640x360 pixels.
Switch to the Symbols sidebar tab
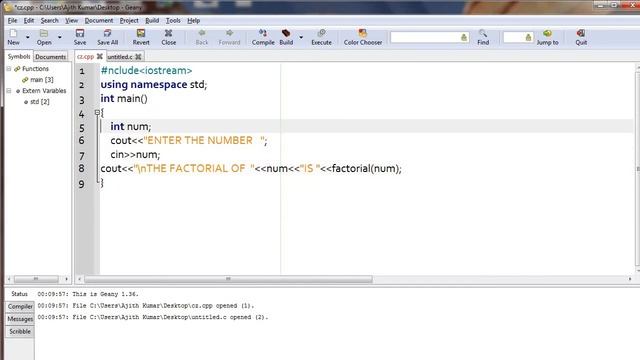(19, 56)
